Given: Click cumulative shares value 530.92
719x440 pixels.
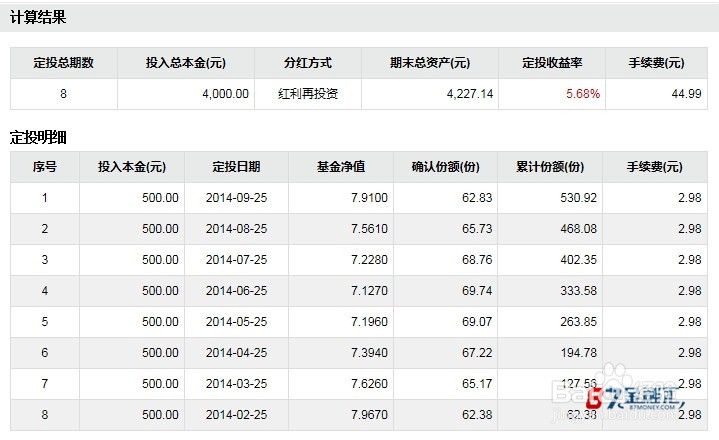Looking at the screenshot, I should (x=579, y=198).
